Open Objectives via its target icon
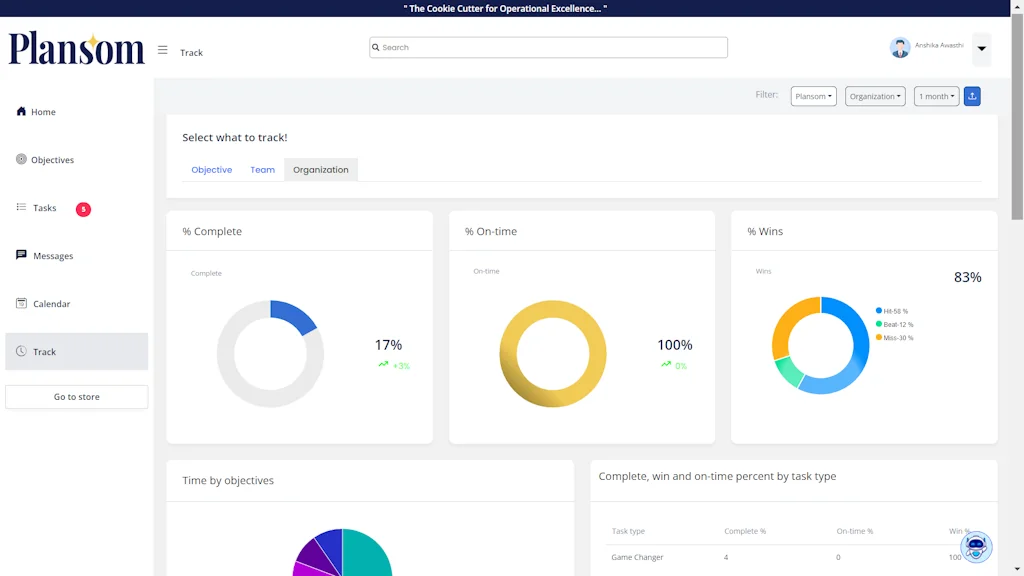 [21, 159]
